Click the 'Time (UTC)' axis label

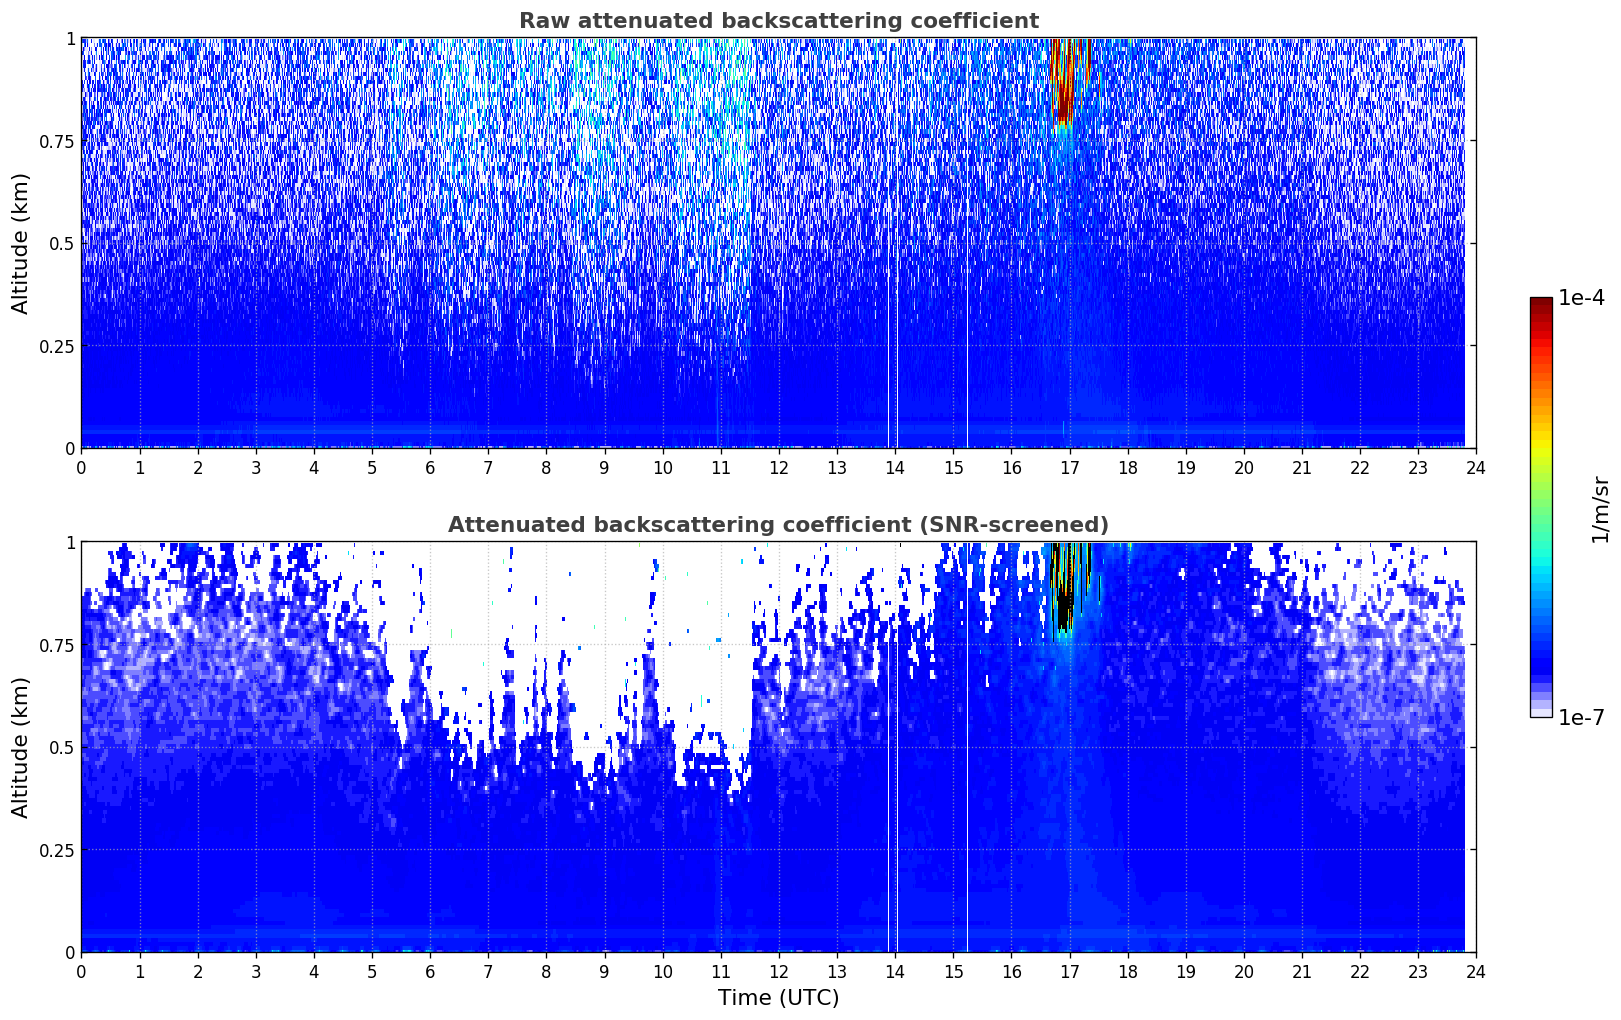coord(778,998)
